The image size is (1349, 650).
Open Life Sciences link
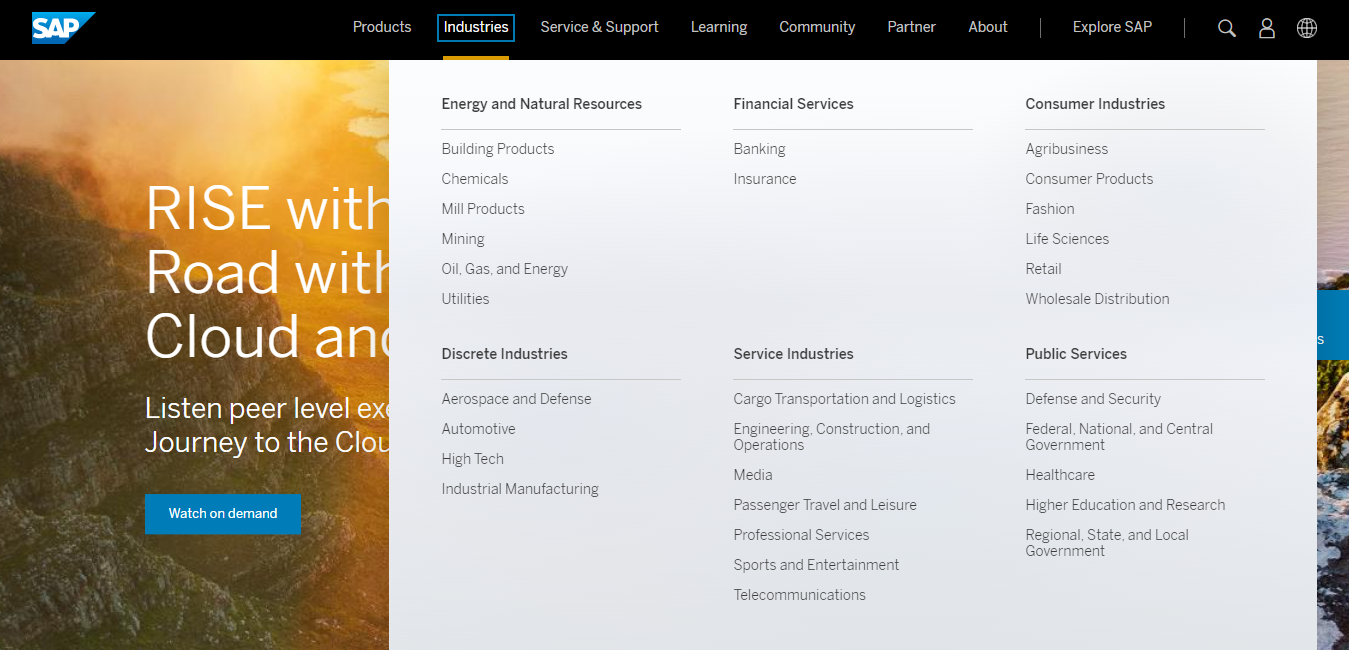point(1067,239)
